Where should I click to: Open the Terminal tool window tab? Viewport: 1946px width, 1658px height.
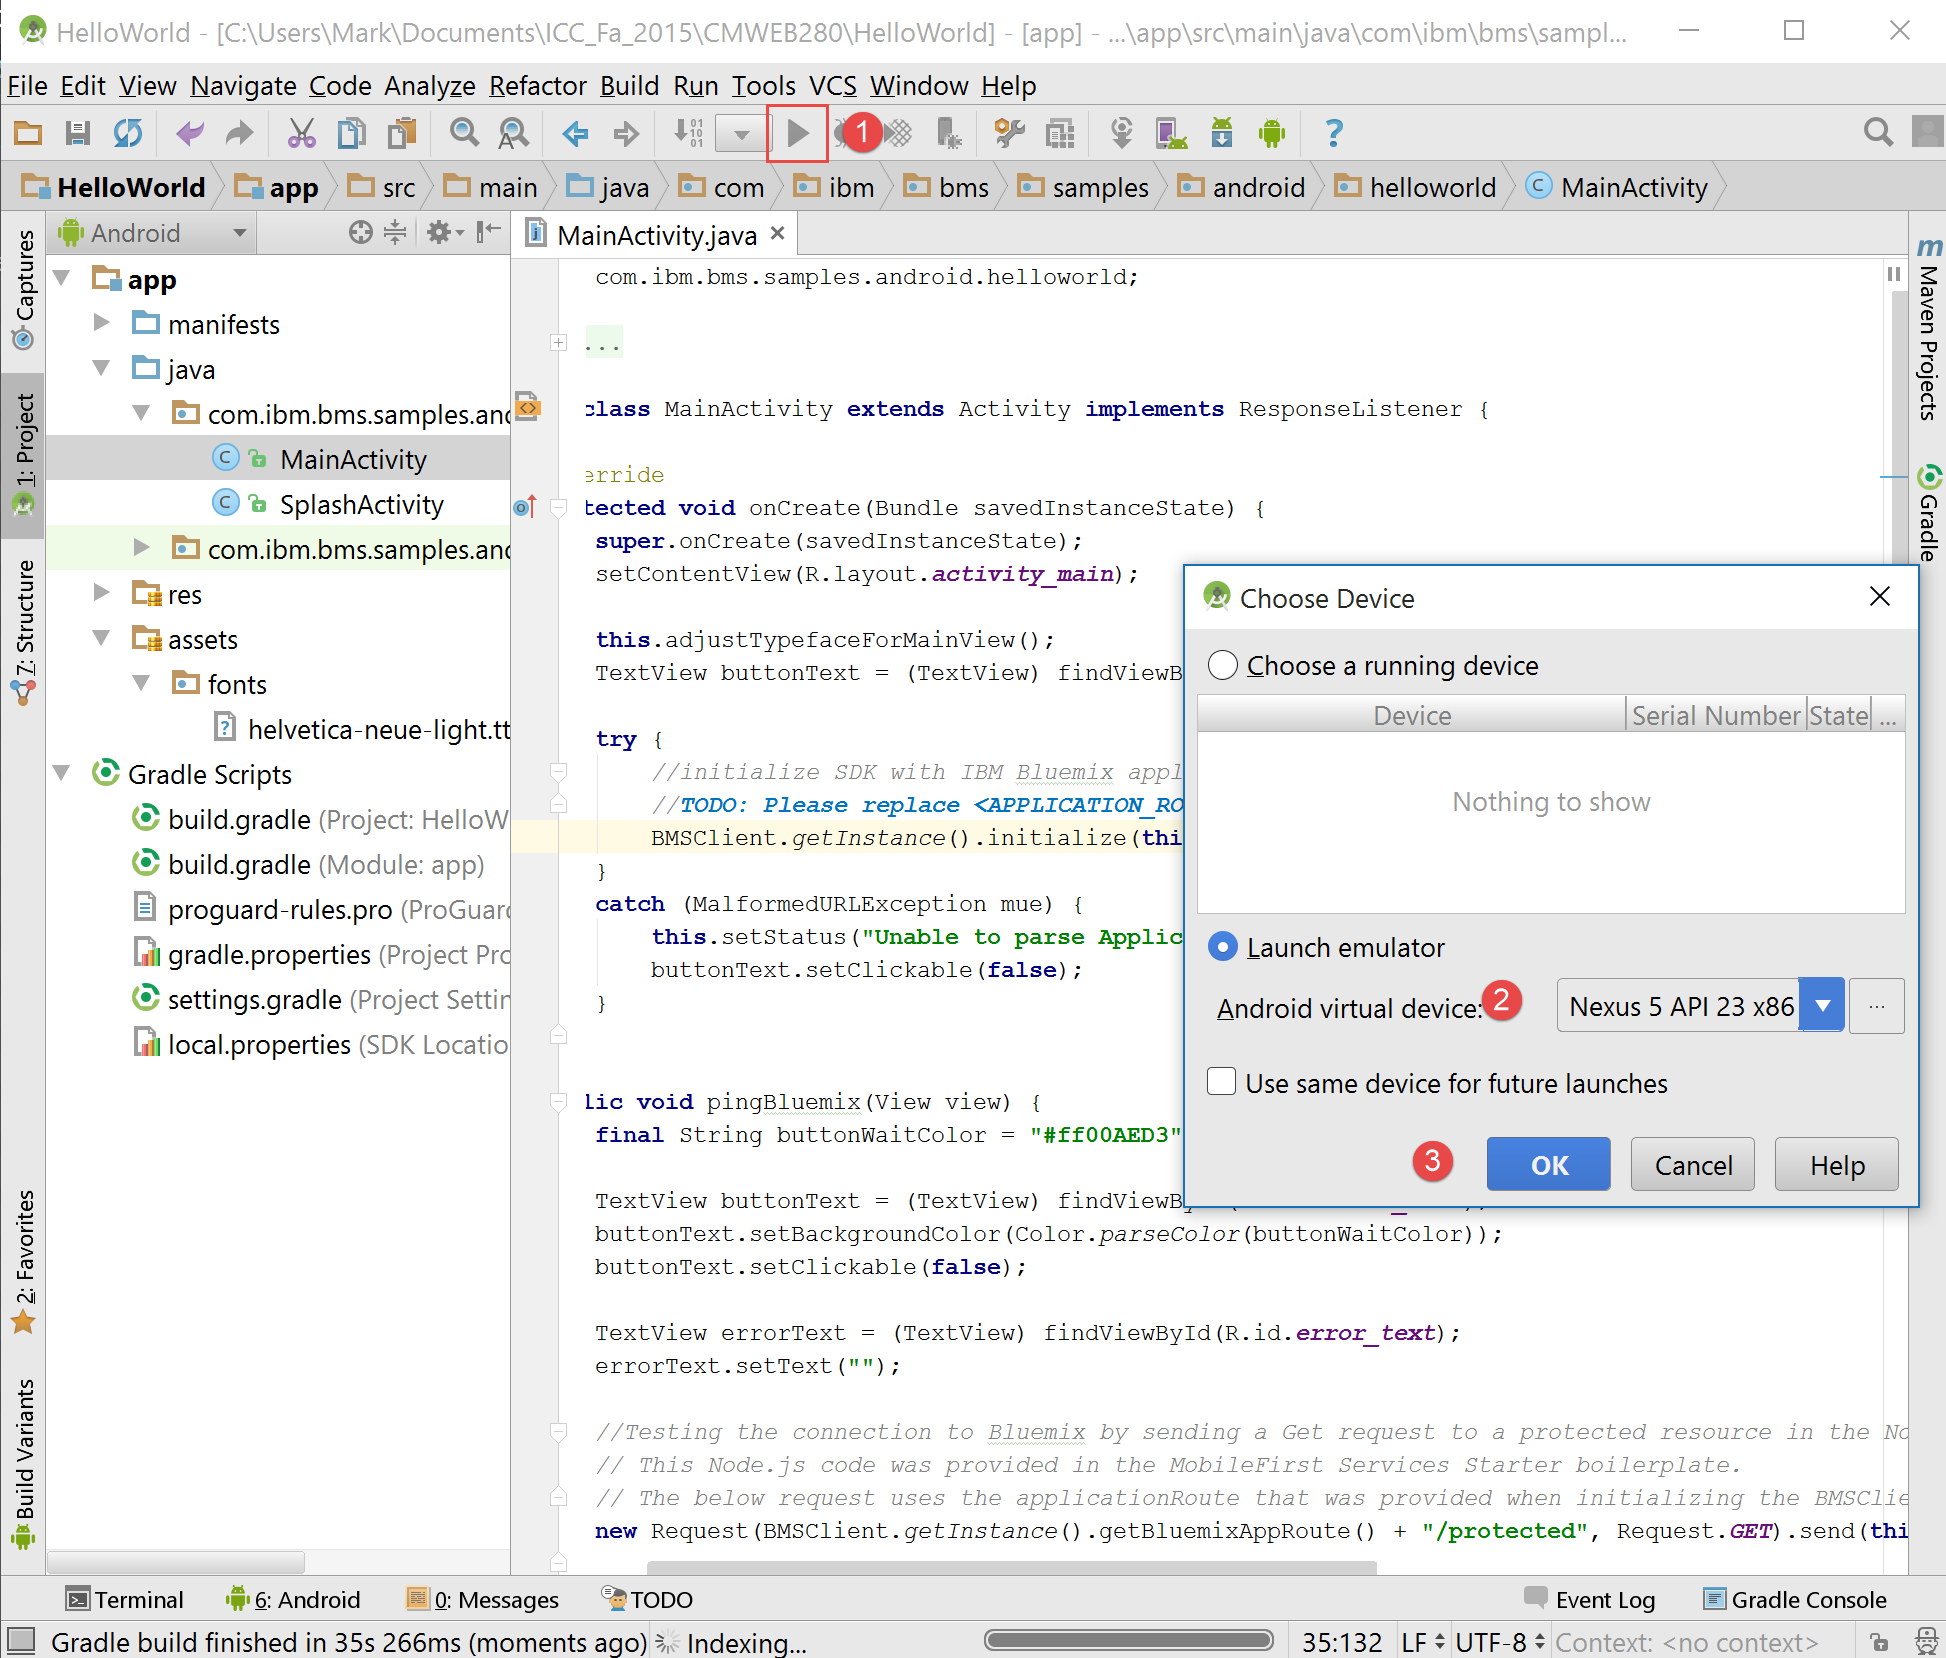tap(125, 1599)
